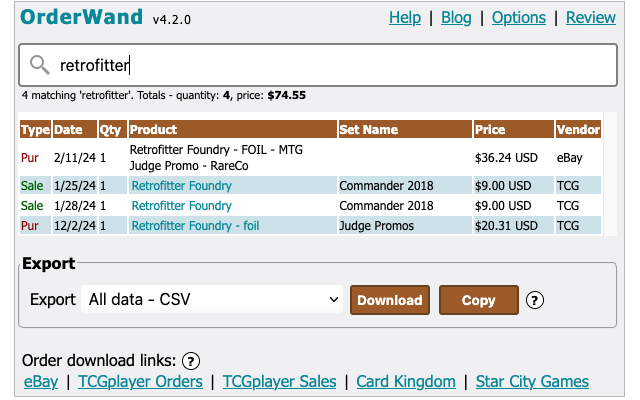The height and width of the screenshot is (400, 640).
Task: Open the Export format dropdown
Action: tap(212, 299)
